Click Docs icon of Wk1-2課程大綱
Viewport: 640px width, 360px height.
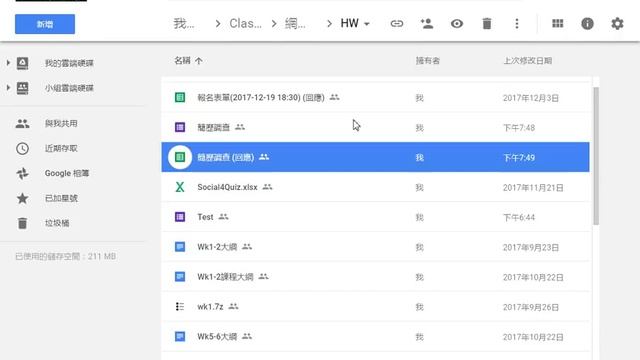point(180,276)
